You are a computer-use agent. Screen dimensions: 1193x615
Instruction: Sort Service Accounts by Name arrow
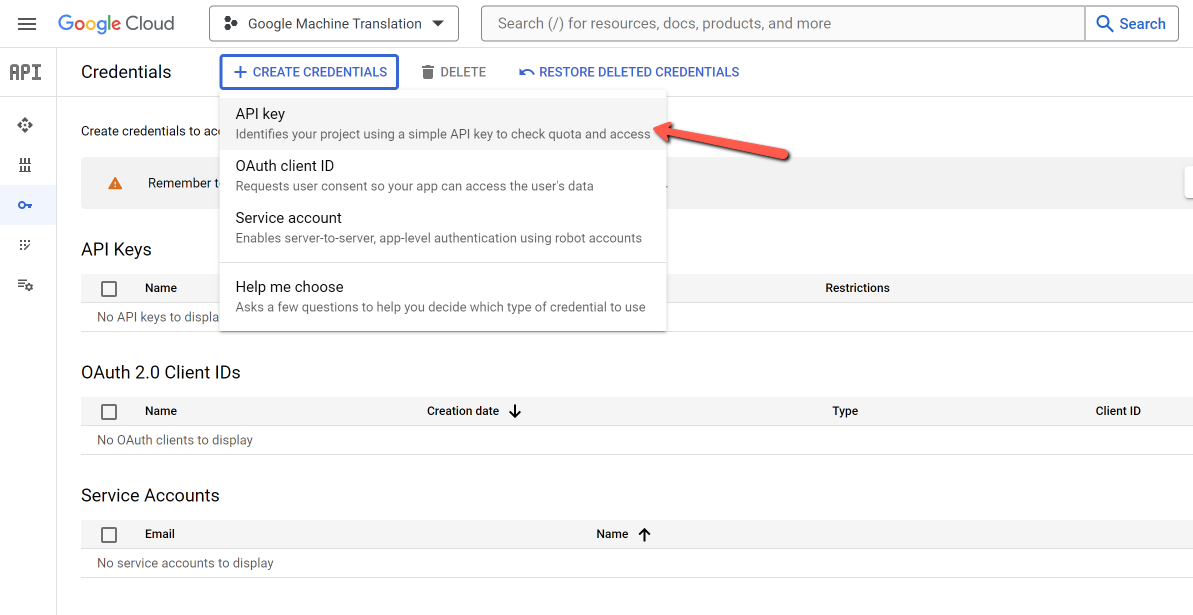pos(644,535)
